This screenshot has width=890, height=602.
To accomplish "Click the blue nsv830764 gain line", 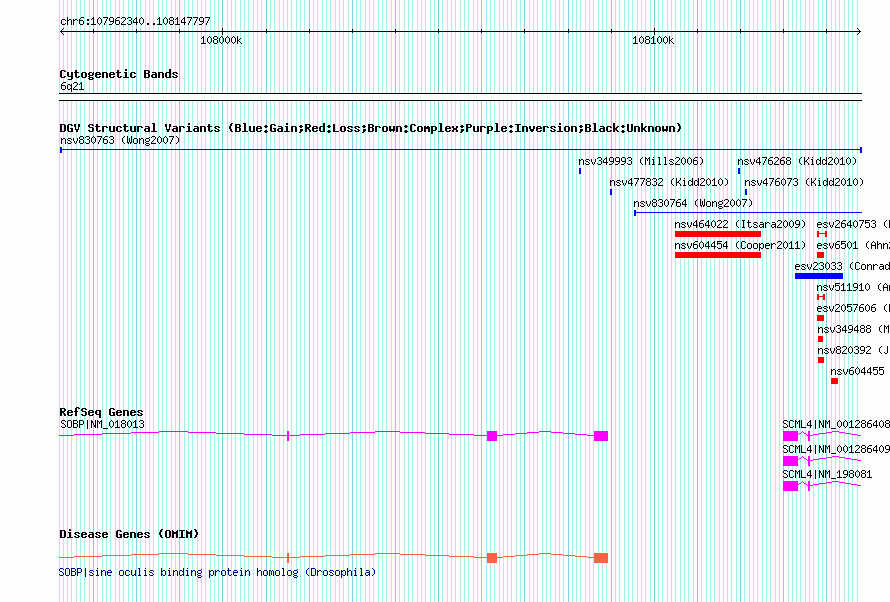I will pyautogui.click(x=748, y=213).
